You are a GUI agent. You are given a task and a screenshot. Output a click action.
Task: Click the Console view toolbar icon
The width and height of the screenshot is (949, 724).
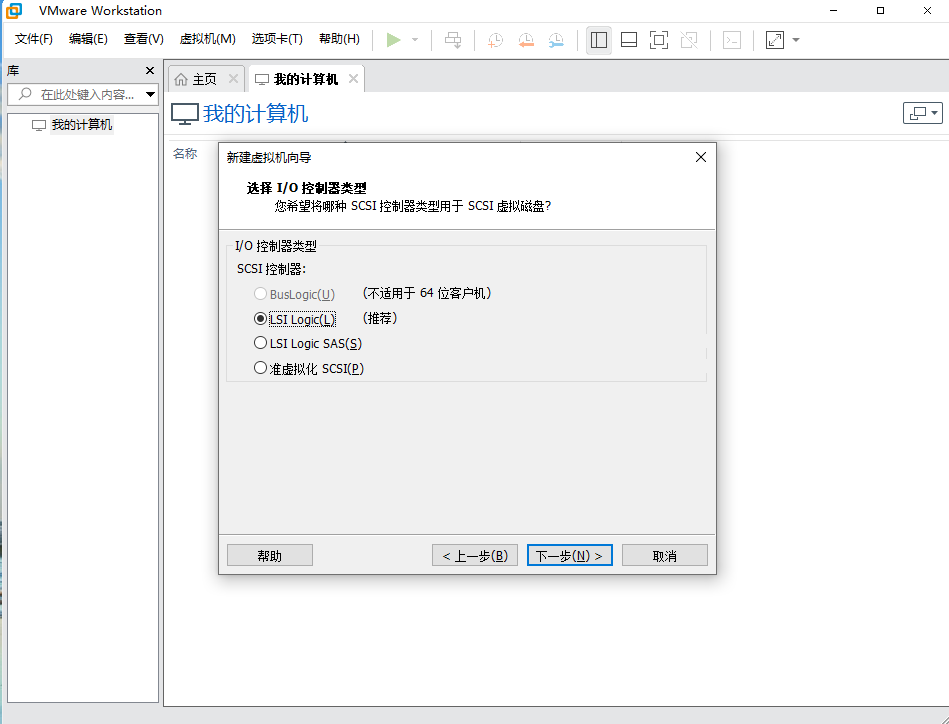[x=732, y=40]
